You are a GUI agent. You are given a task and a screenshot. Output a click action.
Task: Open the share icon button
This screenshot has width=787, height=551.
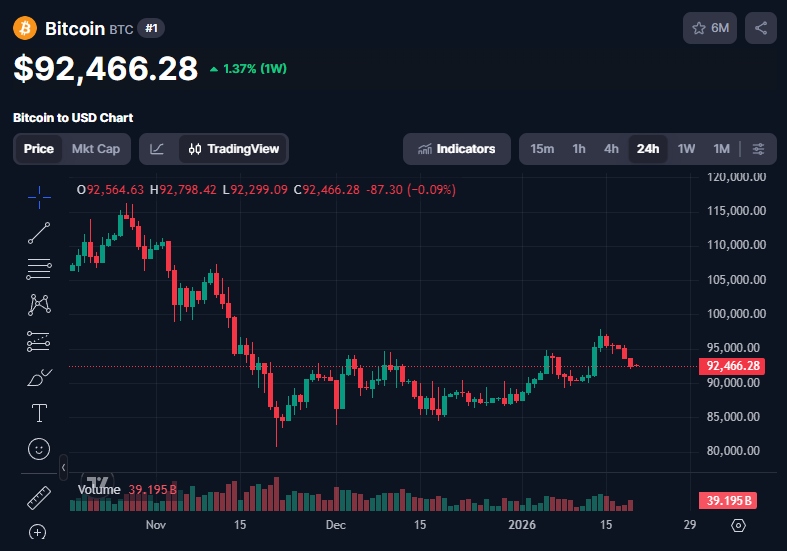(760, 28)
